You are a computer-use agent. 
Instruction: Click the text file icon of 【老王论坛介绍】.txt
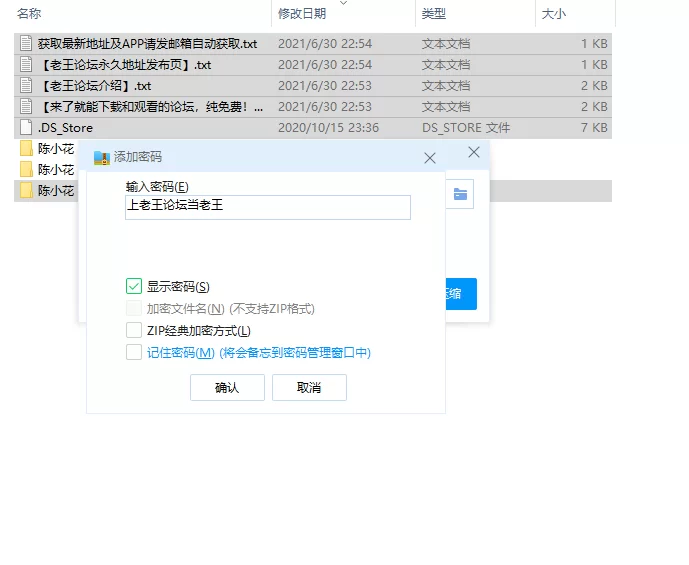coord(26,85)
